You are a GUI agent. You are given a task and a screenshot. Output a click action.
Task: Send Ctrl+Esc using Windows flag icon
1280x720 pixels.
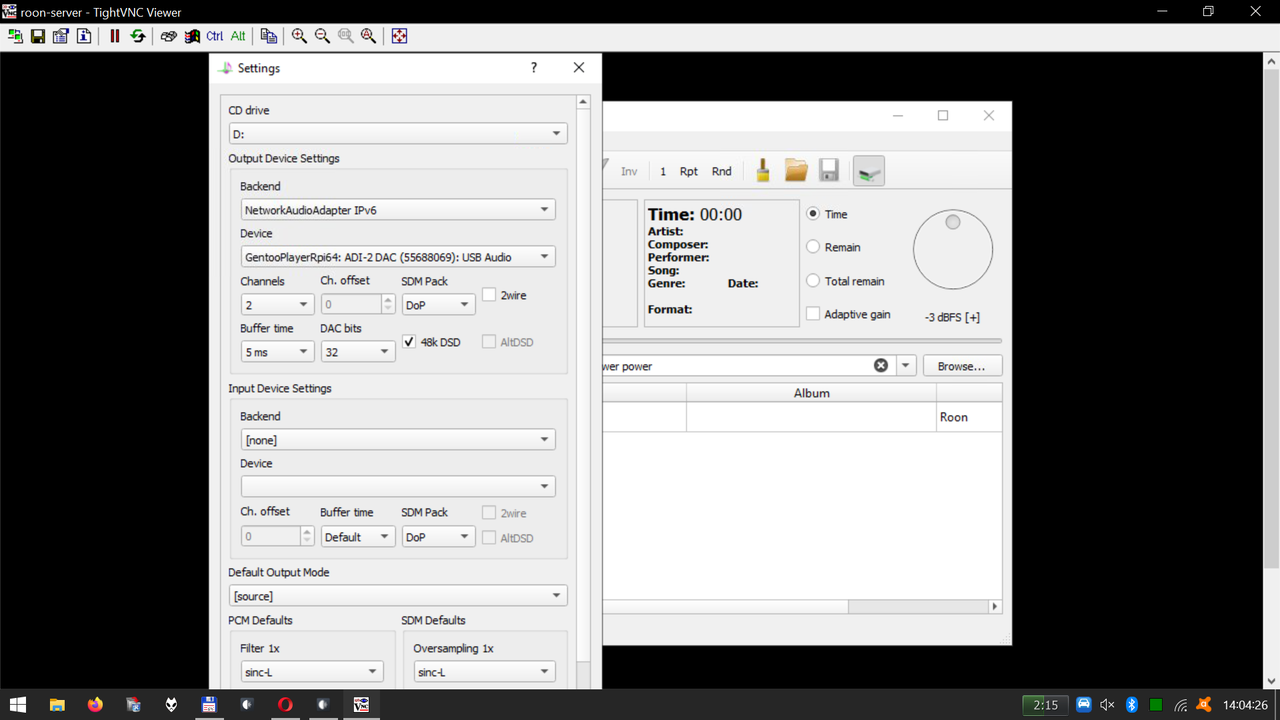point(192,36)
